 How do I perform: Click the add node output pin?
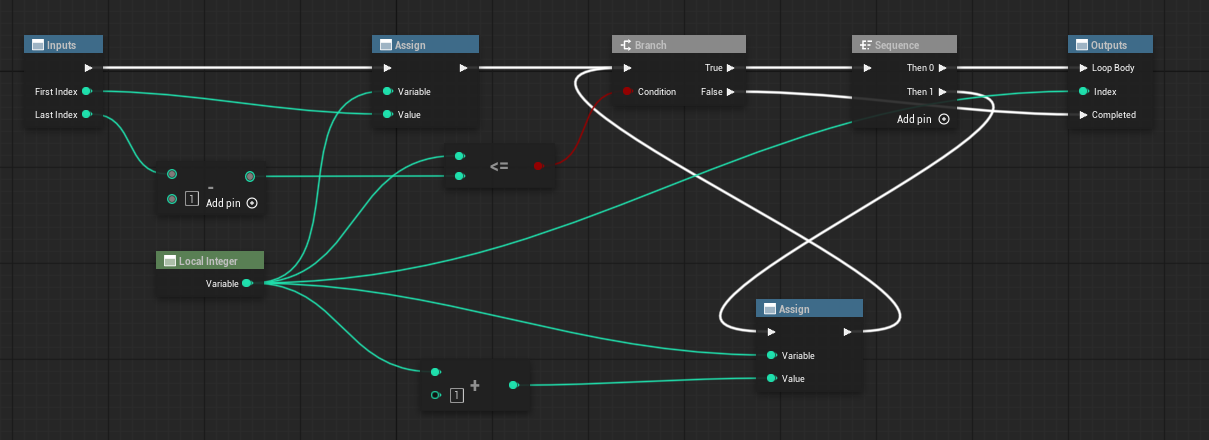(514, 385)
